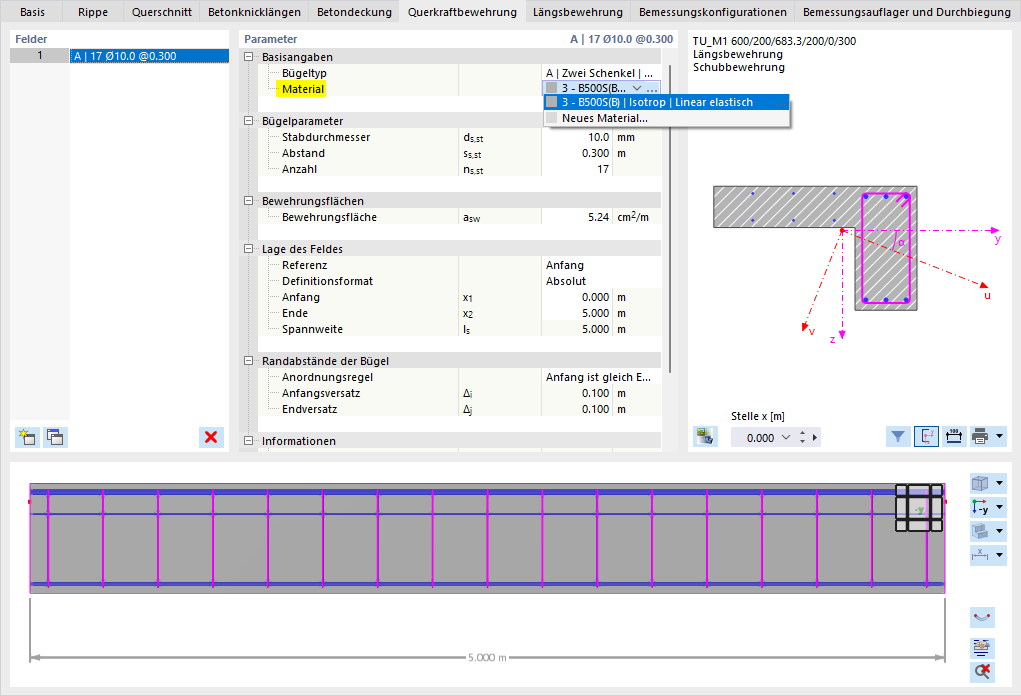Image resolution: width=1021 pixels, height=696 pixels.
Task: Open the Betondeckung tab
Action: tap(354, 12)
